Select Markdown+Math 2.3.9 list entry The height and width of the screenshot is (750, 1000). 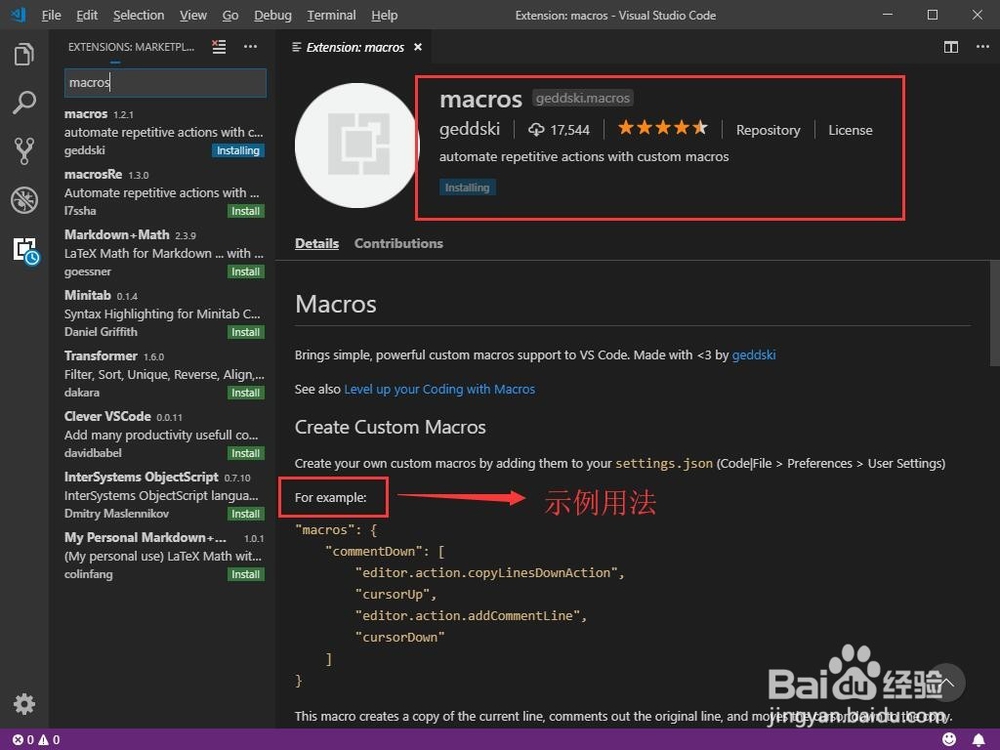[x=164, y=253]
